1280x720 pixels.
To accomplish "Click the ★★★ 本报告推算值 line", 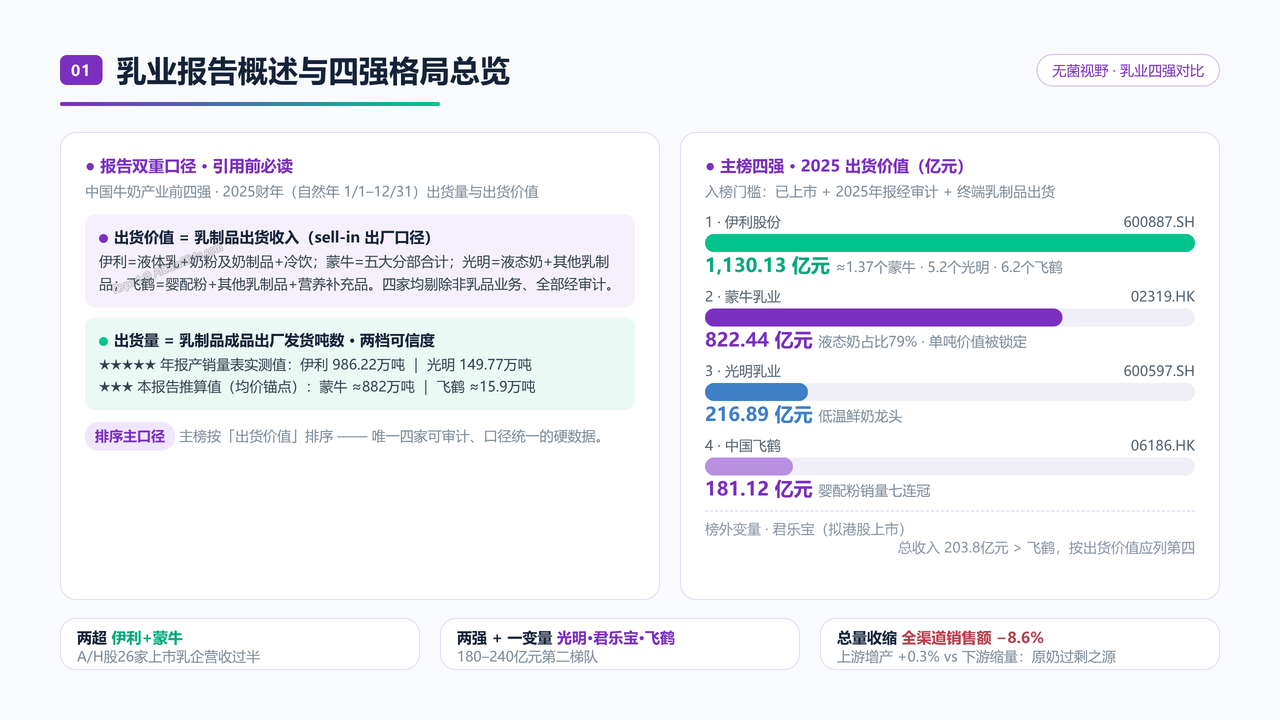I will tap(317, 386).
